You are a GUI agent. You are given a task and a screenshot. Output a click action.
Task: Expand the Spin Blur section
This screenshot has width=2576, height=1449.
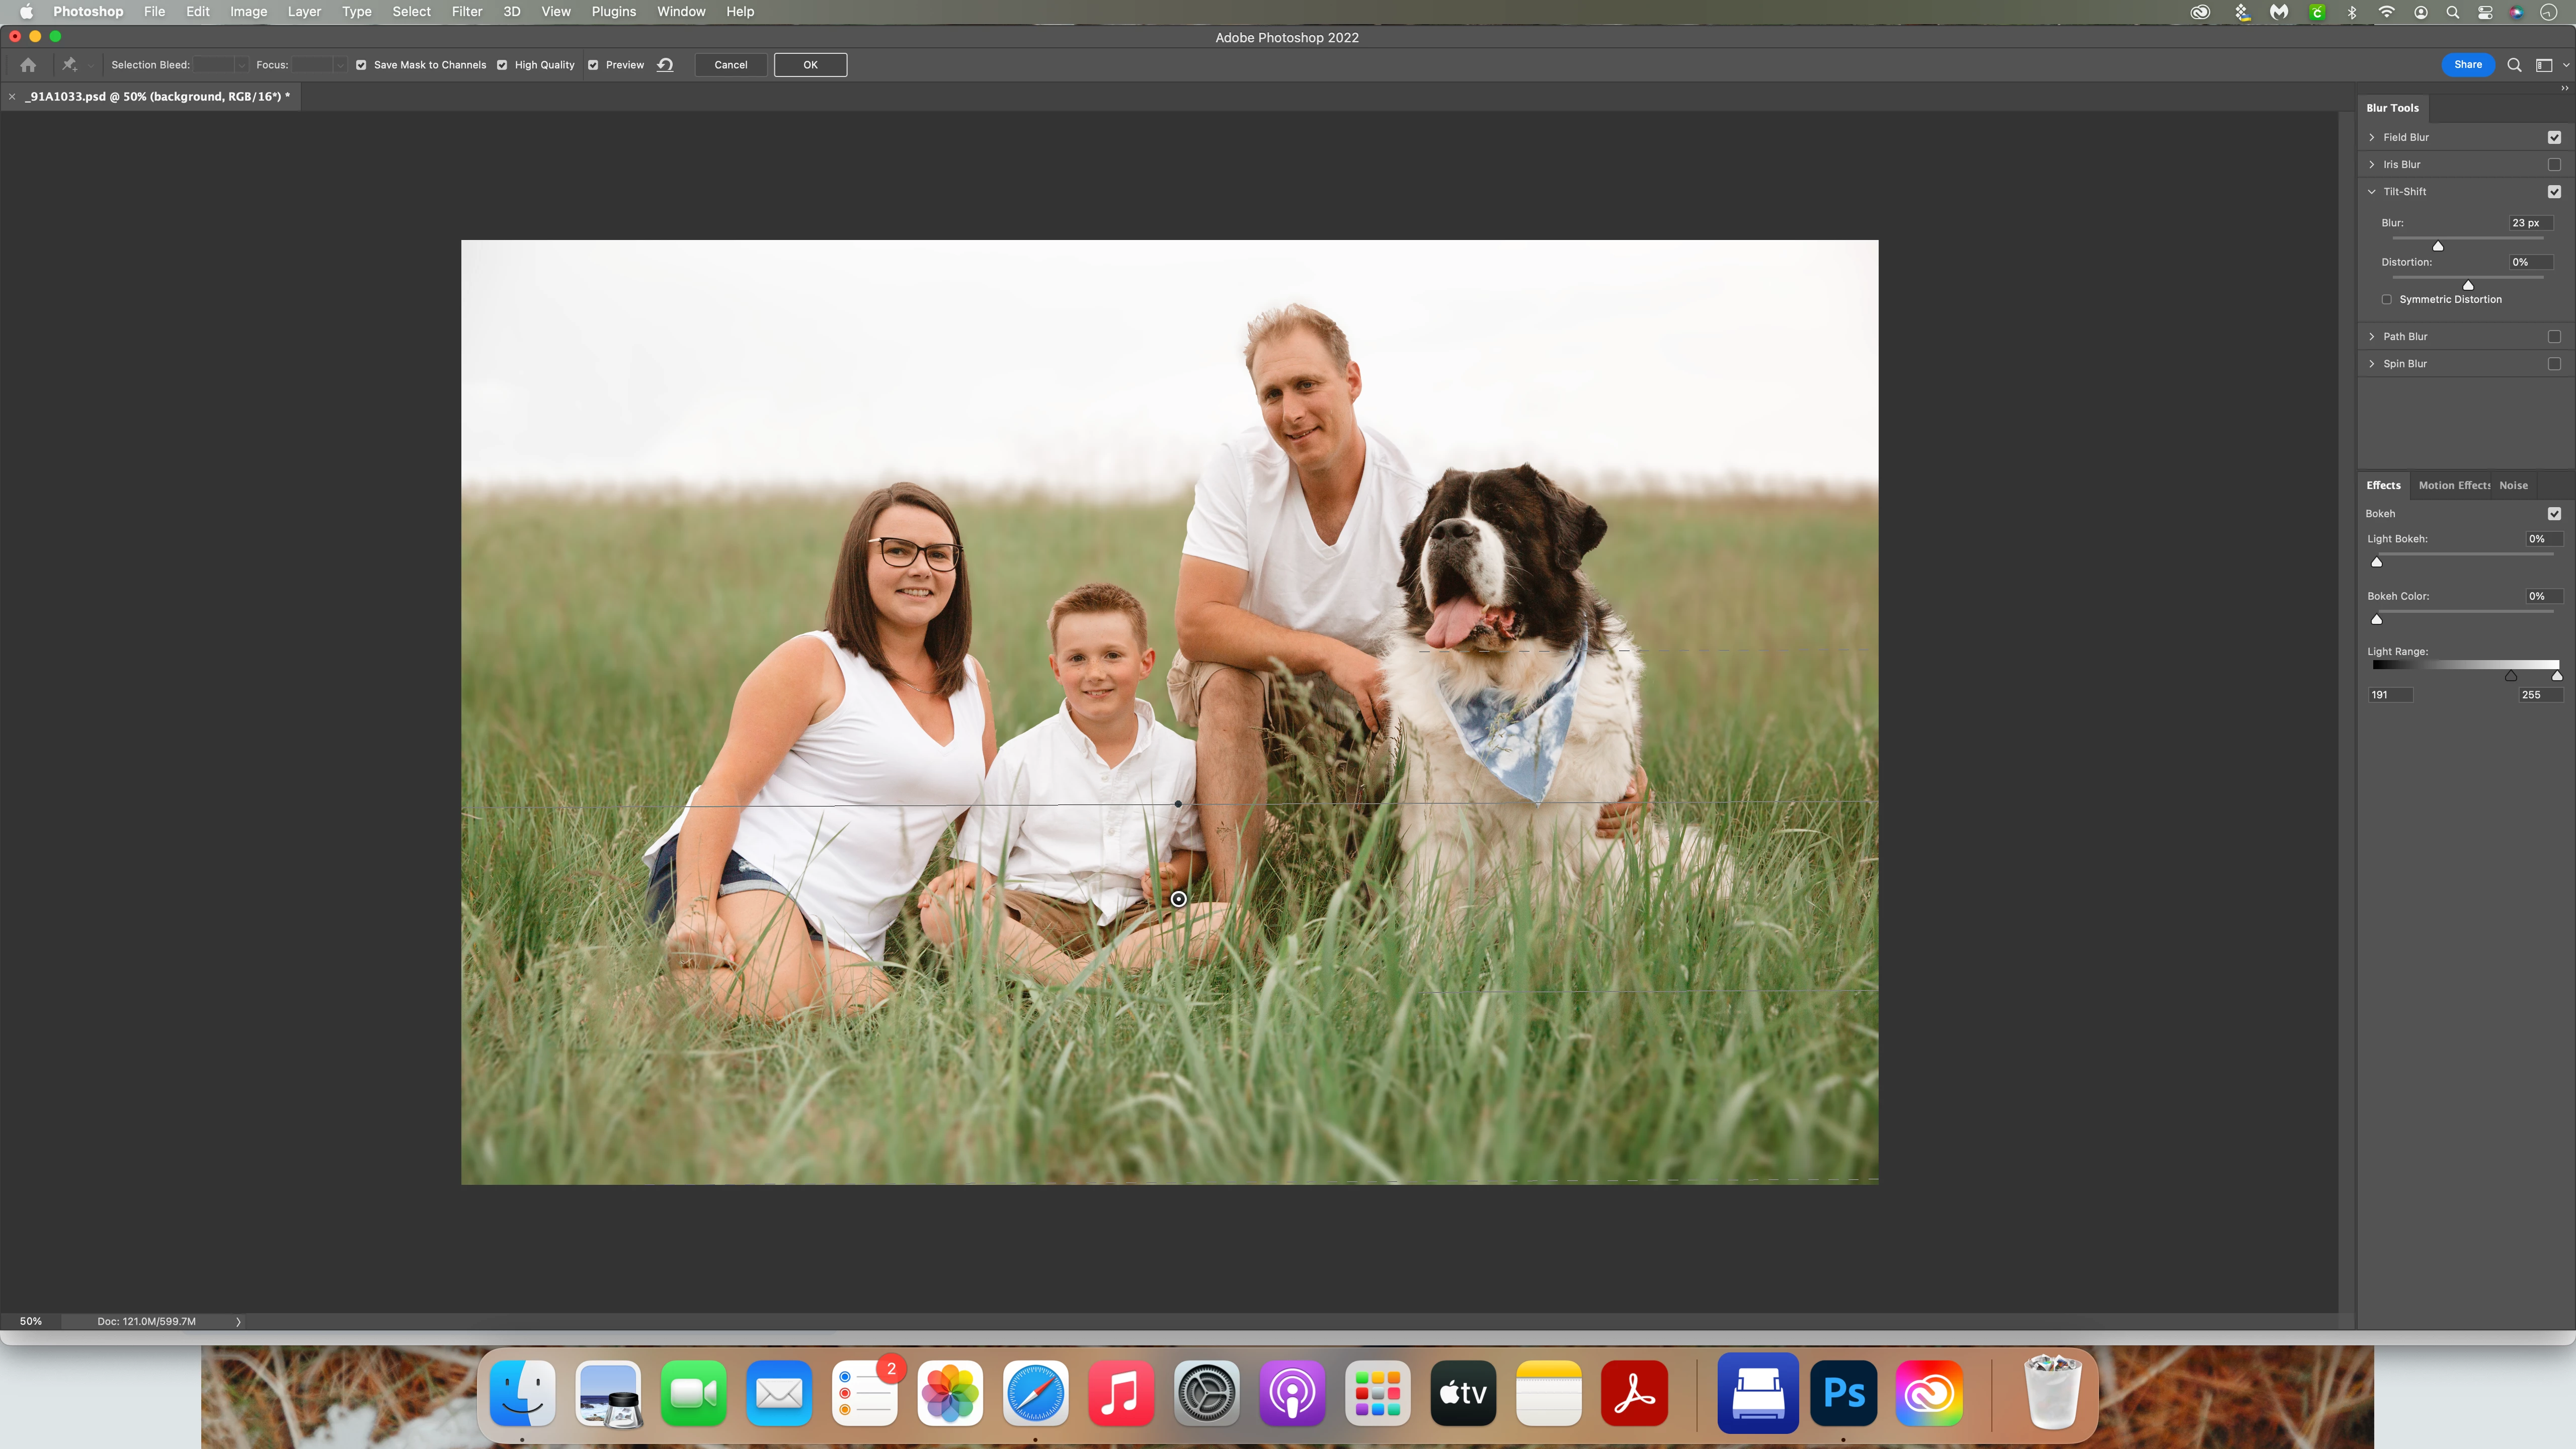(2371, 364)
